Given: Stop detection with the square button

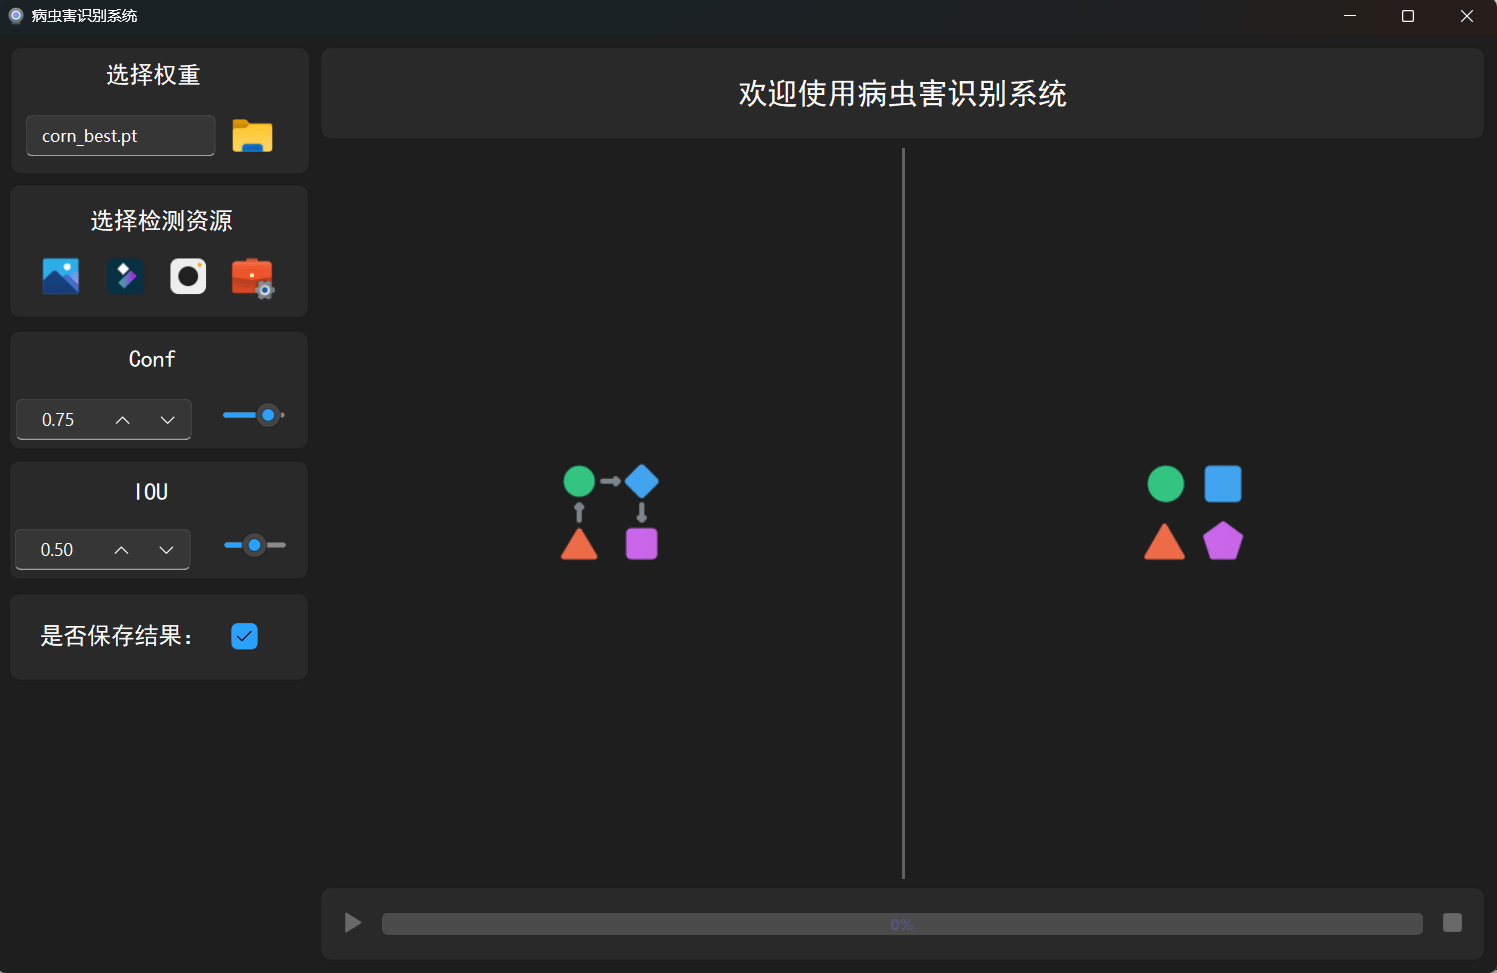Looking at the screenshot, I should coord(1452,922).
